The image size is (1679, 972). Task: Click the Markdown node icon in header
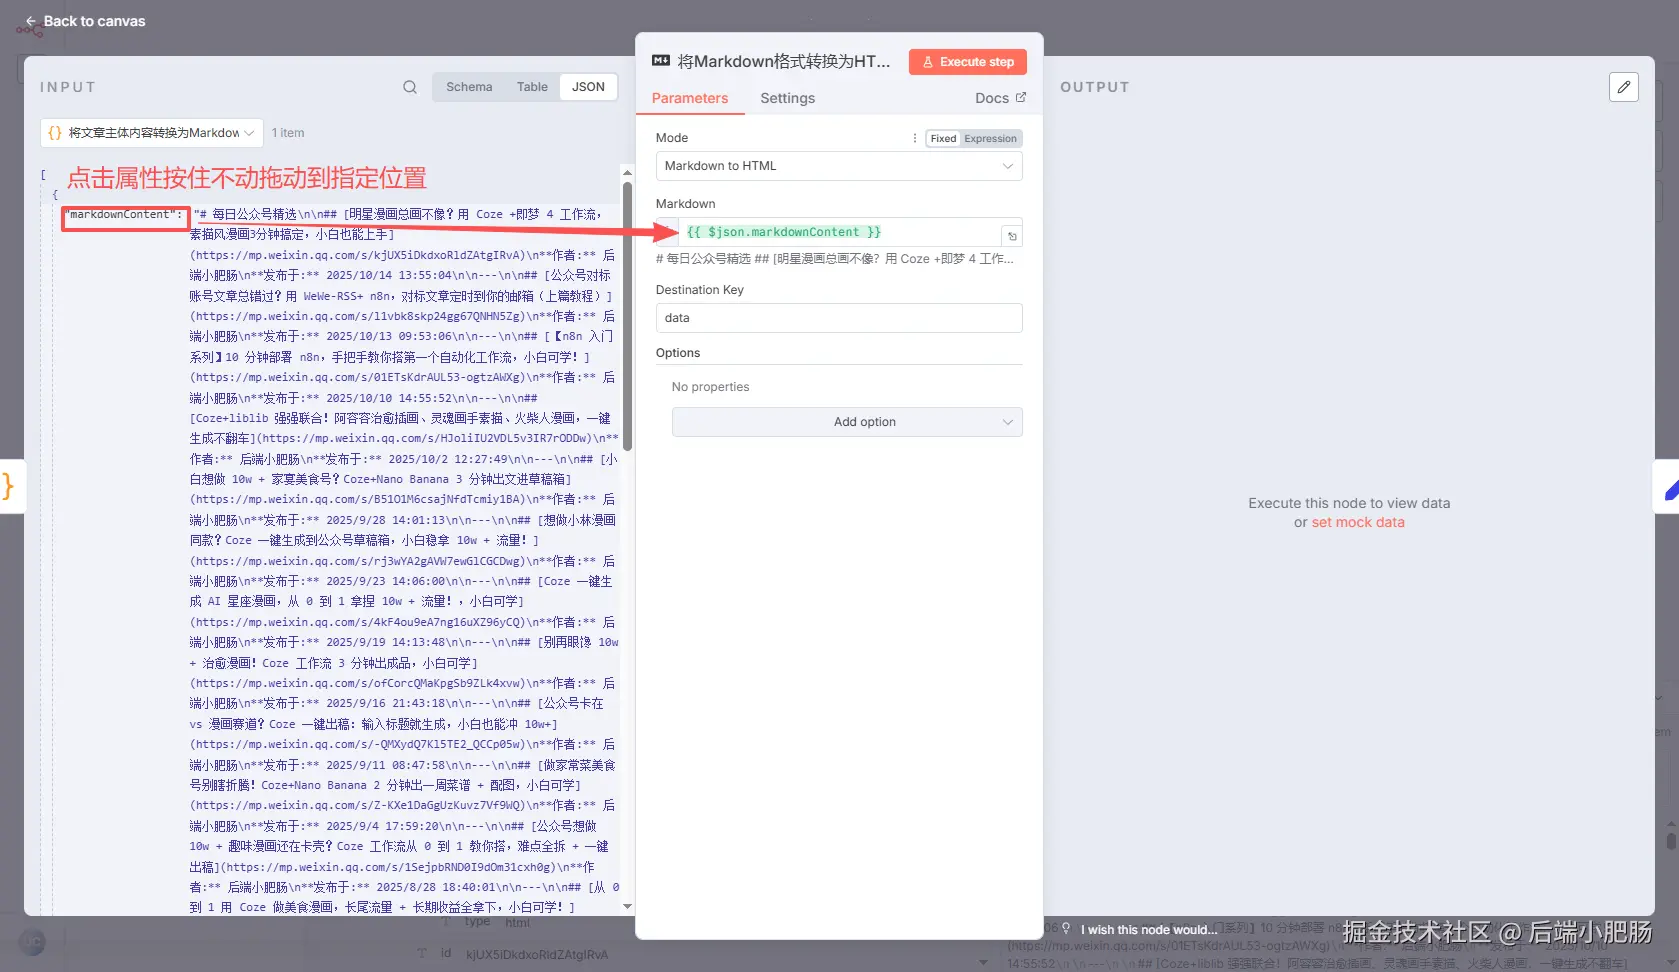pyautogui.click(x=661, y=61)
